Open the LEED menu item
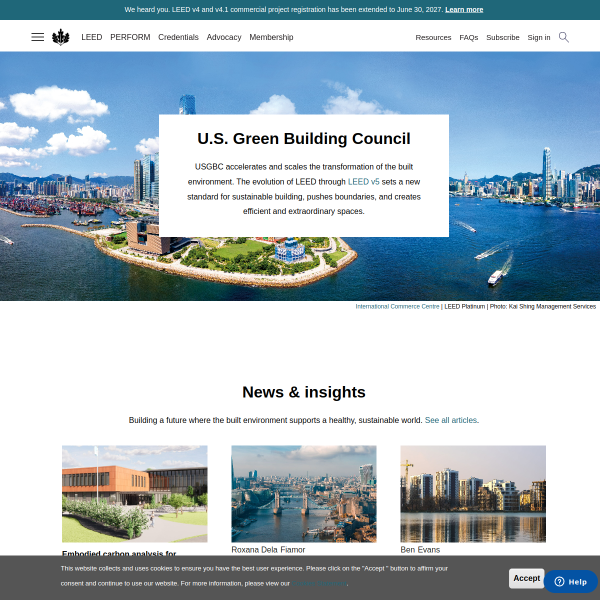The image size is (600, 600). coord(91,37)
